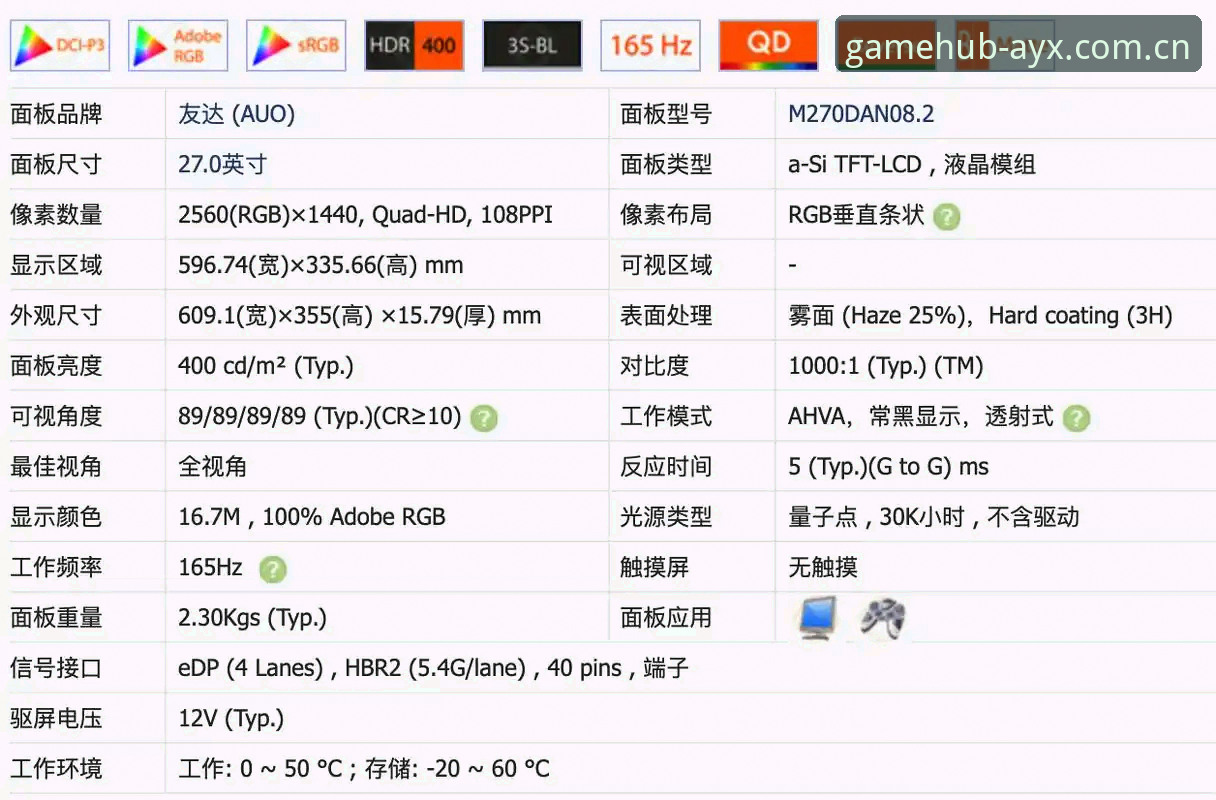This screenshot has width=1216, height=800.
Task: Open the M270DAN08.2 model link
Action: (x=861, y=114)
